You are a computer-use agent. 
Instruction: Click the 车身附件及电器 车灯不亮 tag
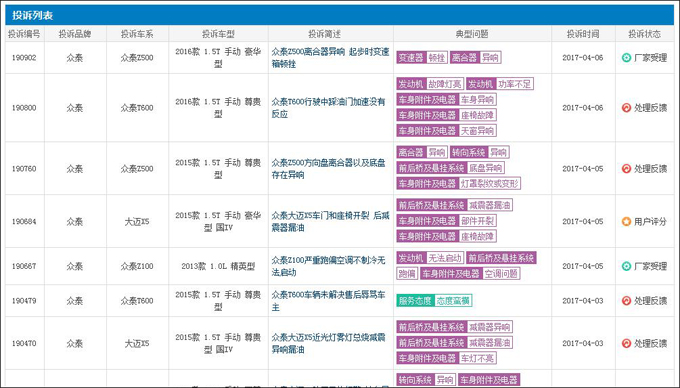[x=446, y=358]
